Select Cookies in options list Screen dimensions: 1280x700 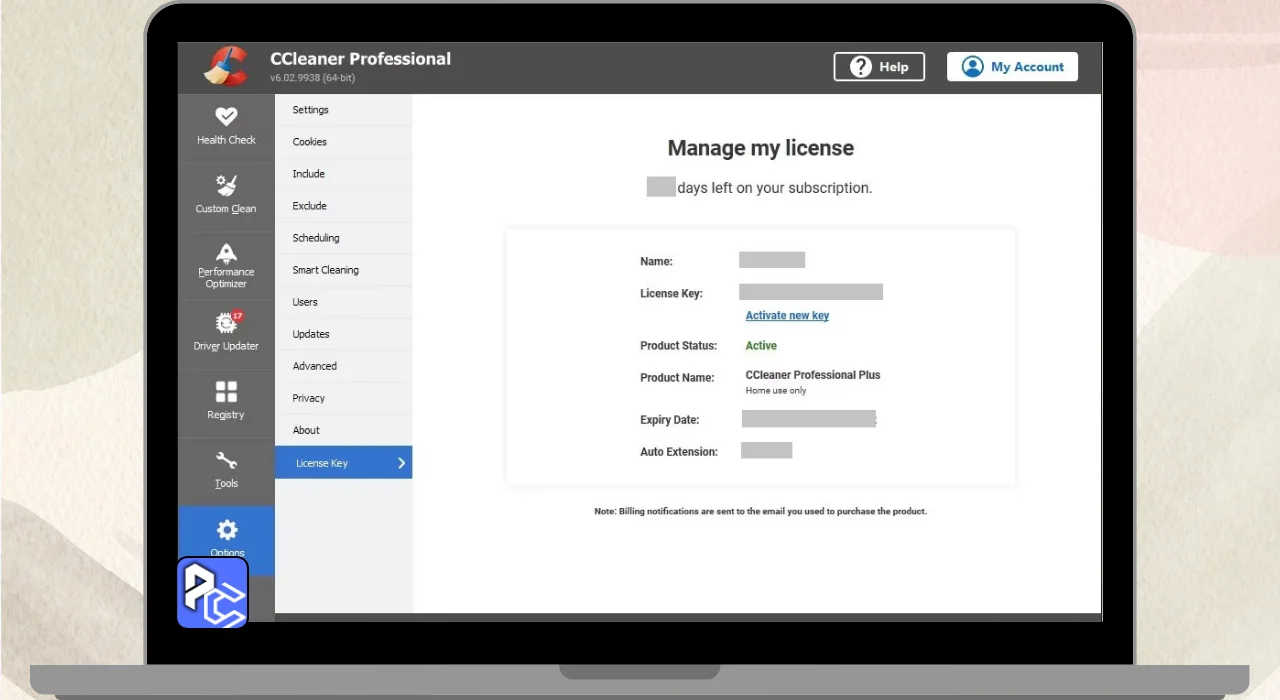coord(309,142)
